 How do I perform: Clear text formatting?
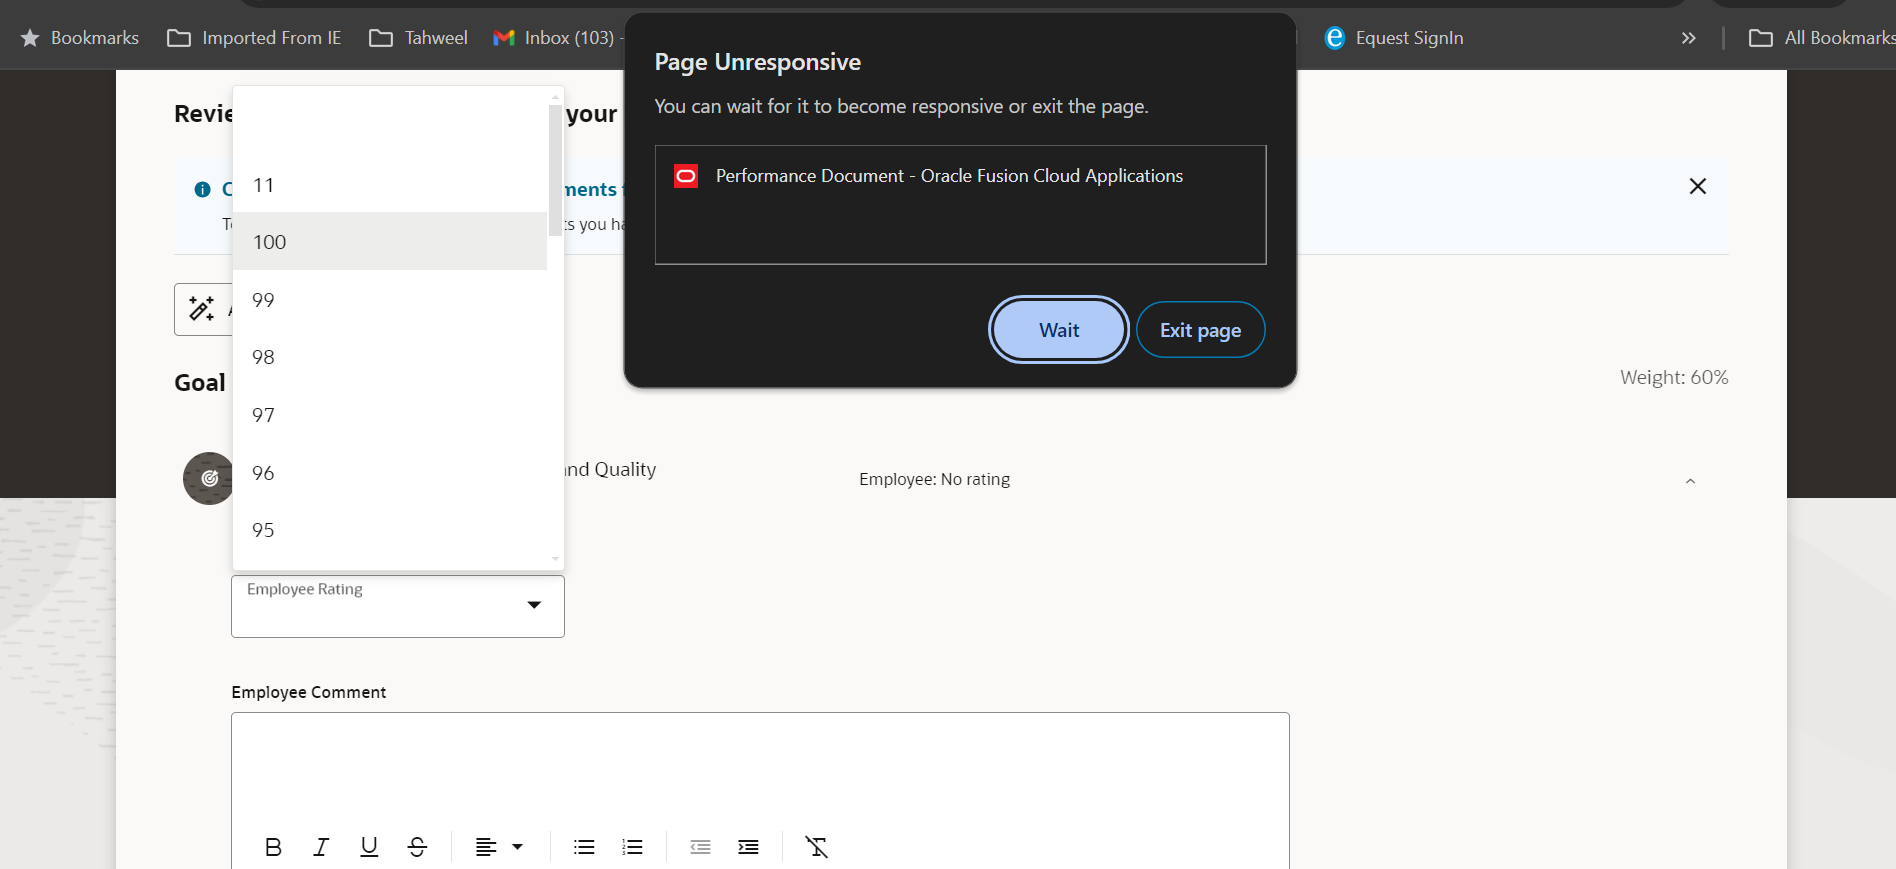pos(816,847)
